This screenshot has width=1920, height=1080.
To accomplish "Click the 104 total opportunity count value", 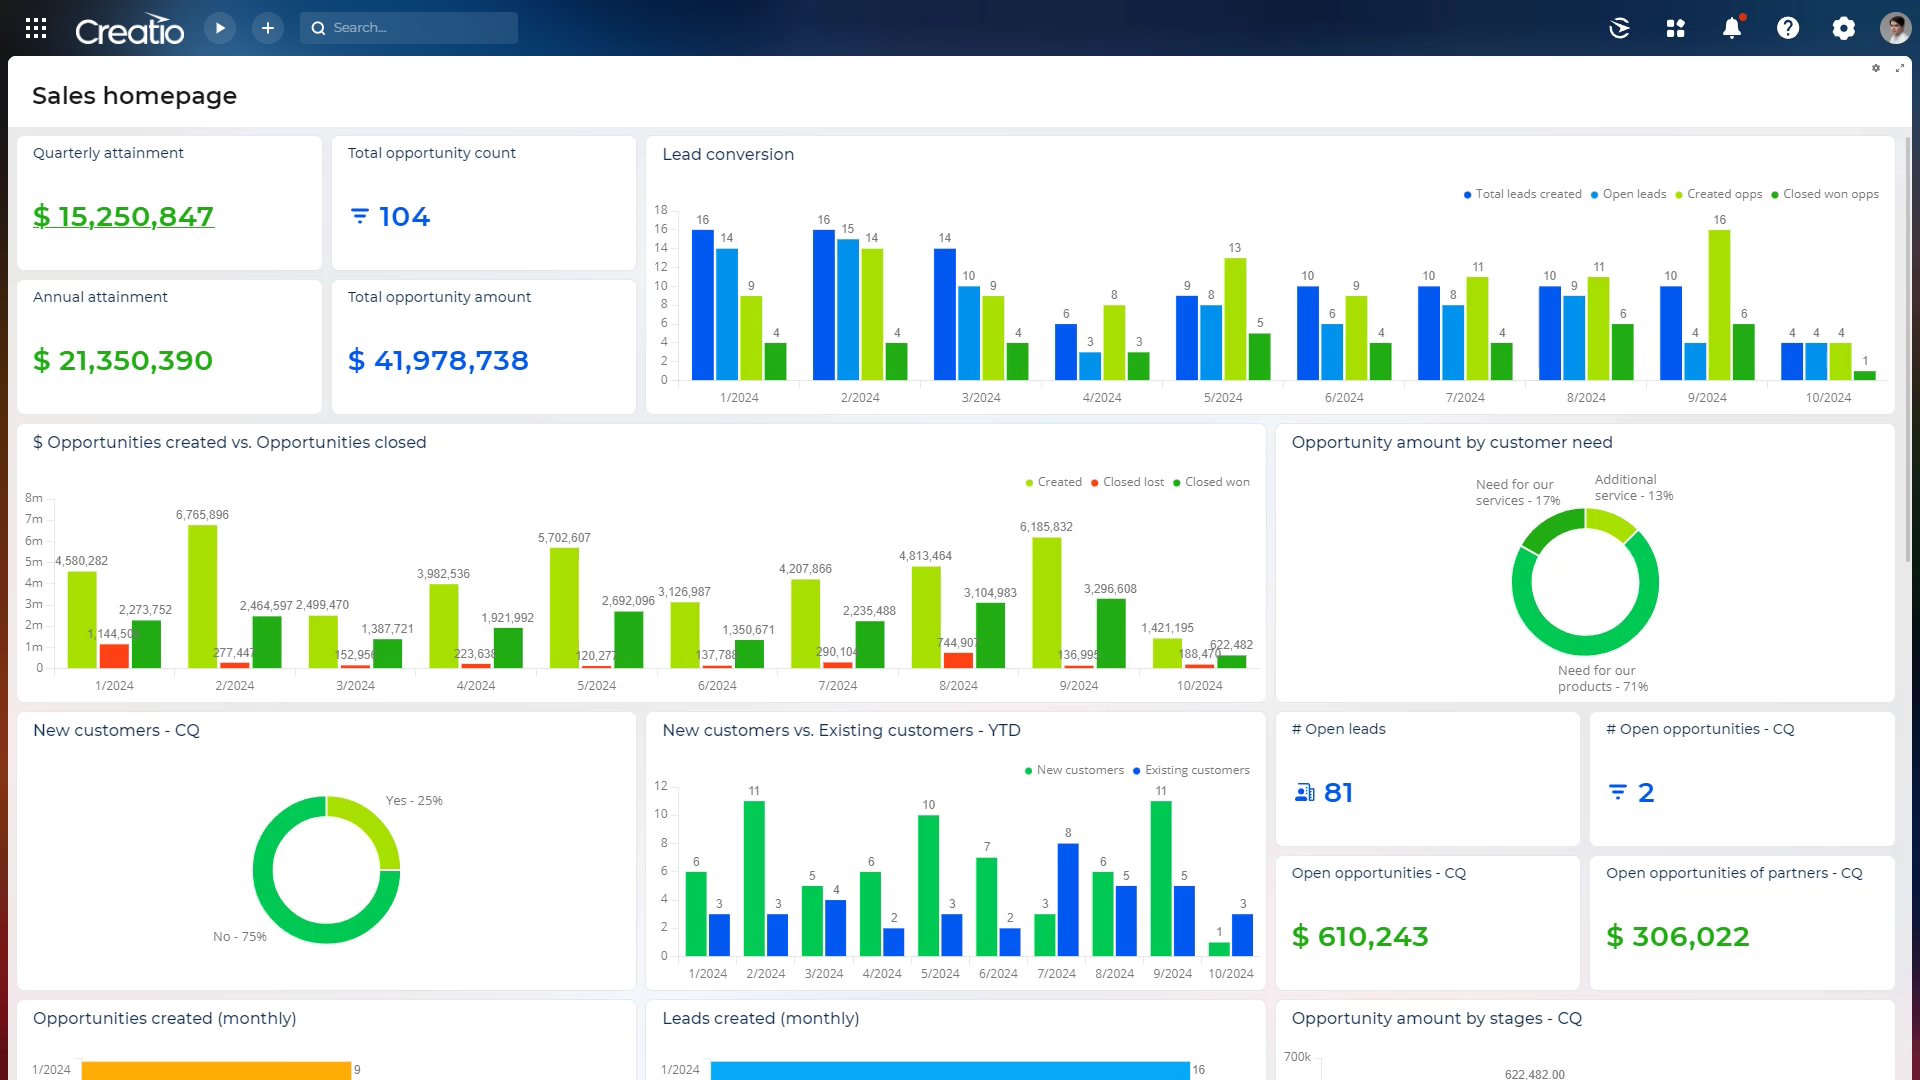I will click(x=403, y=216).
